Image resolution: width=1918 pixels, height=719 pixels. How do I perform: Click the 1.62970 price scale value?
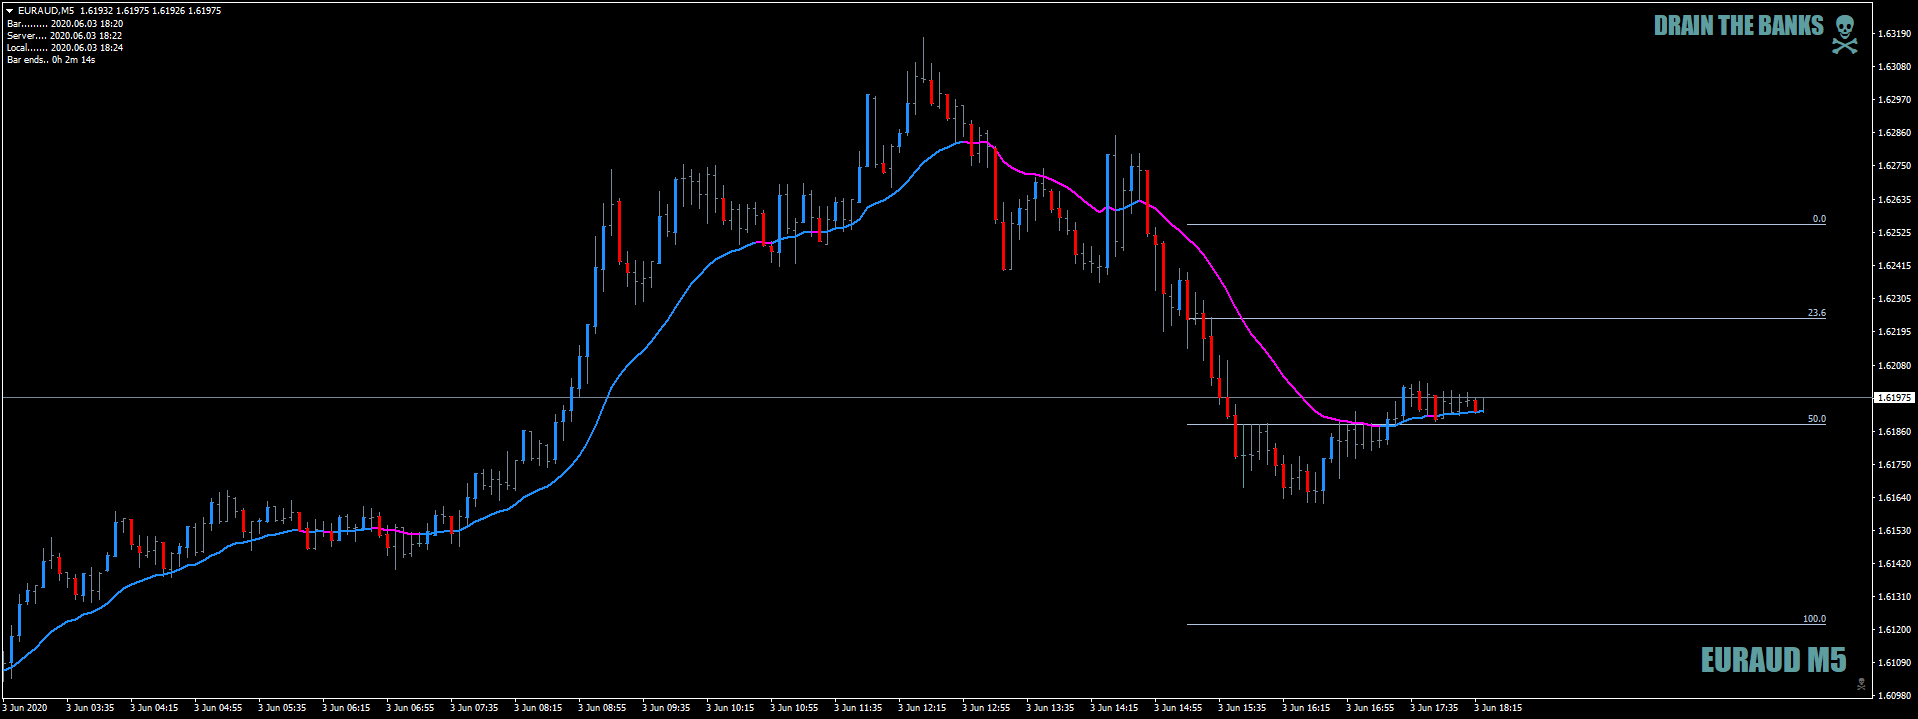click(1895, 100)
